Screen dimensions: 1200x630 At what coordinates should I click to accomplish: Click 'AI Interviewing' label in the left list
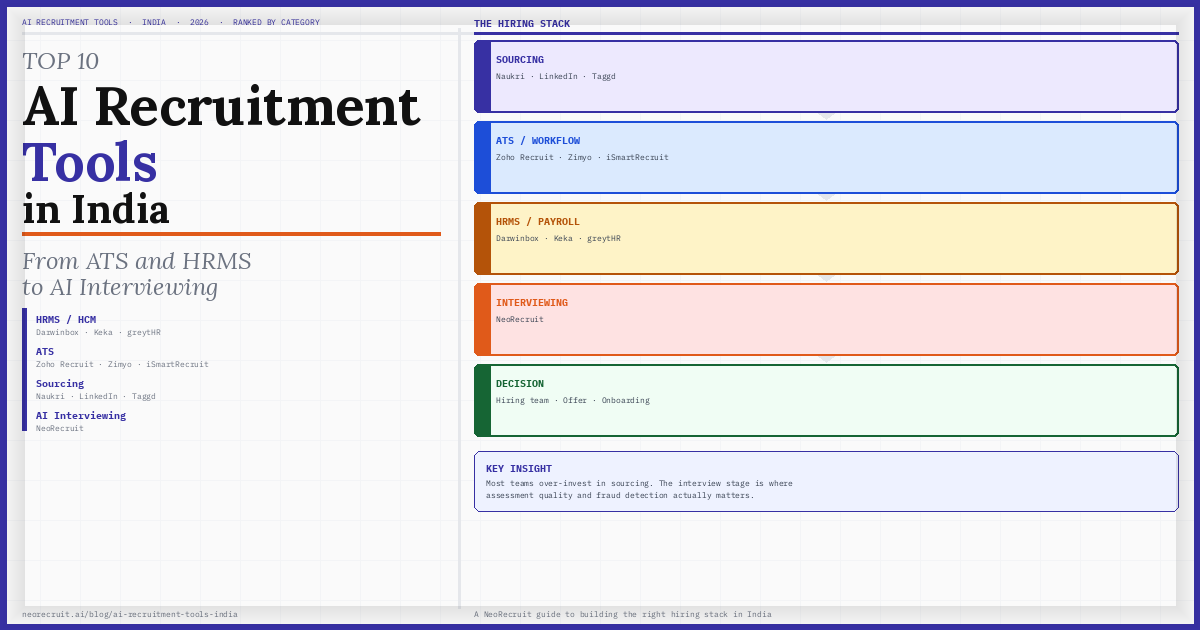[81, 416]
